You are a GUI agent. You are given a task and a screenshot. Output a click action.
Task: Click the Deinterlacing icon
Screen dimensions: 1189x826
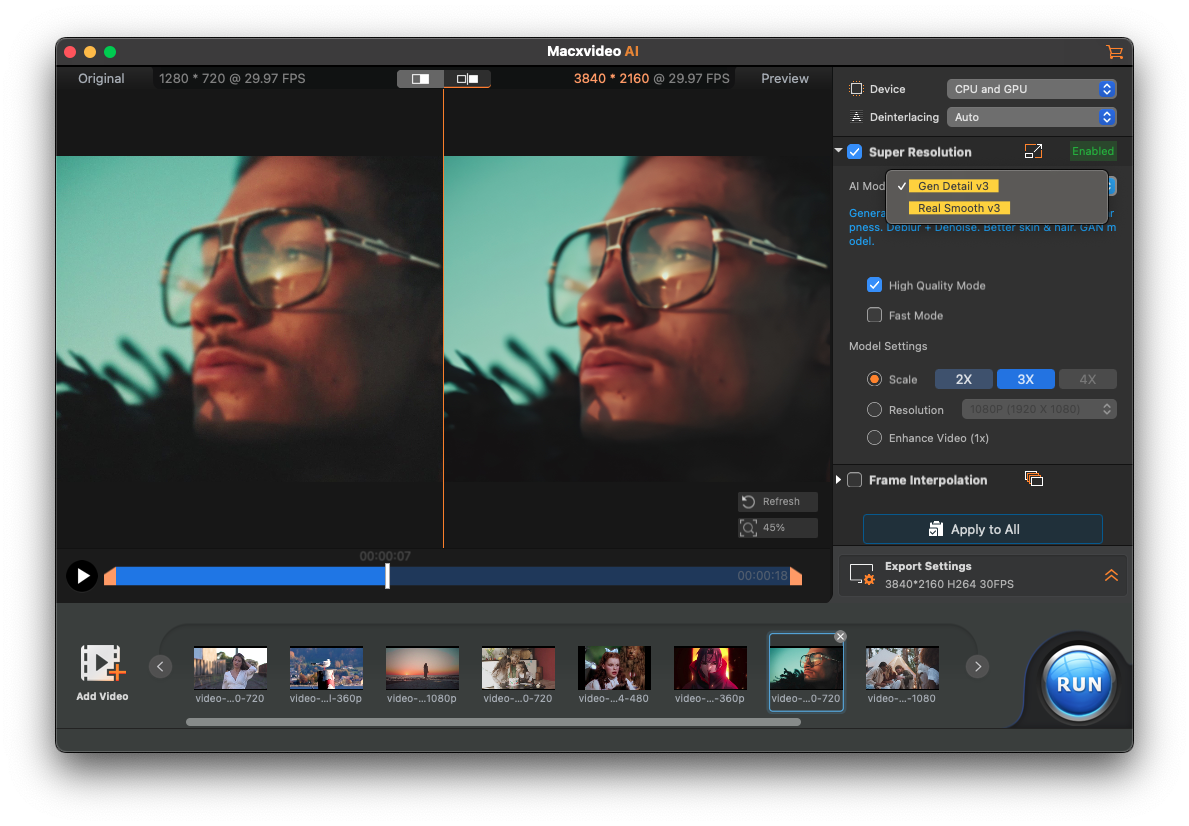(x=856, y=117)
